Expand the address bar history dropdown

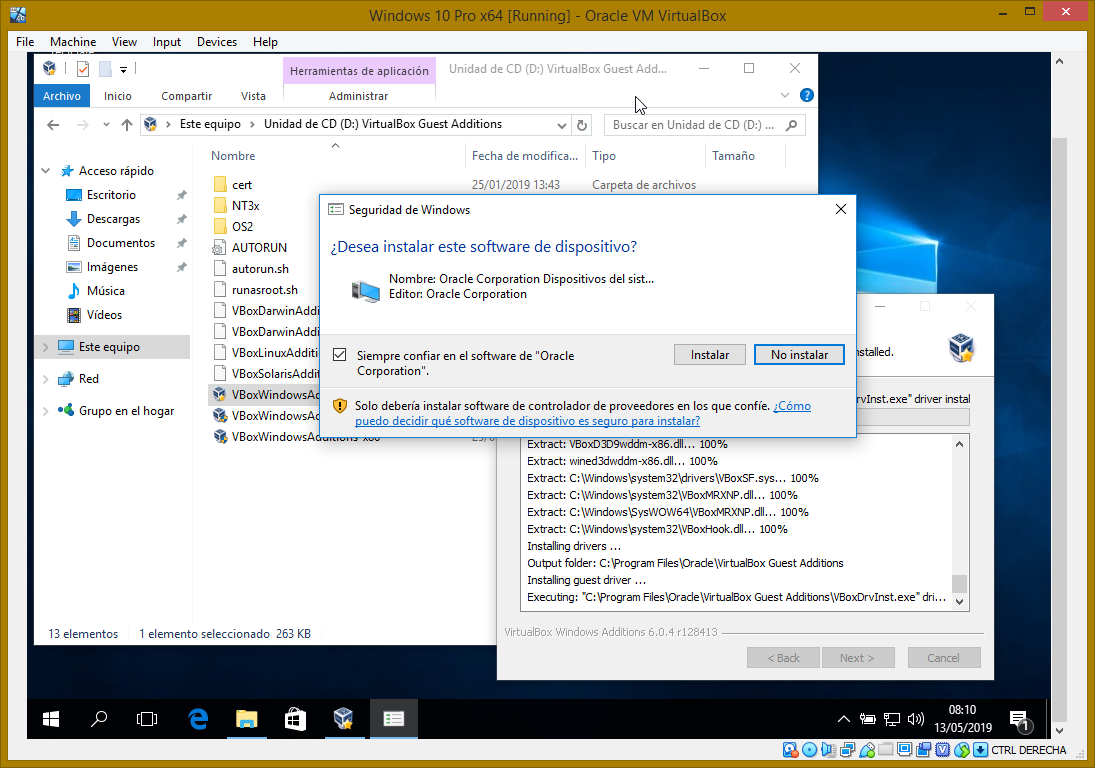(561, 126)
